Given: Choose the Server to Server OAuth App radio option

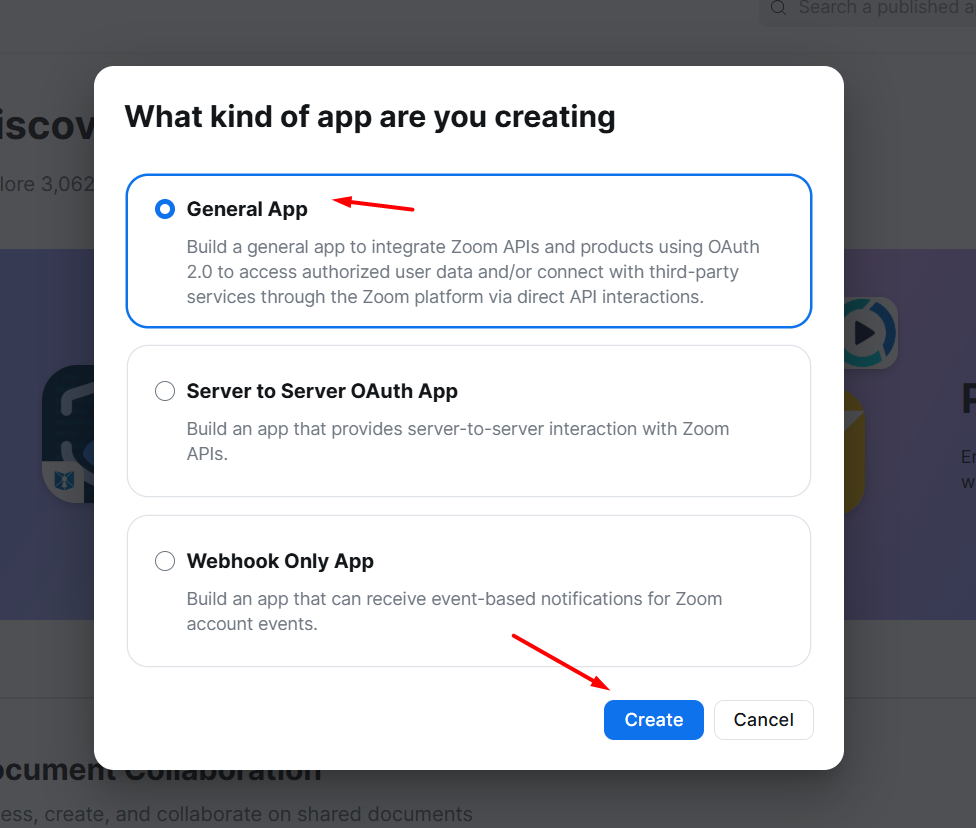Looking at the screenshot, I should pos(165,391).
